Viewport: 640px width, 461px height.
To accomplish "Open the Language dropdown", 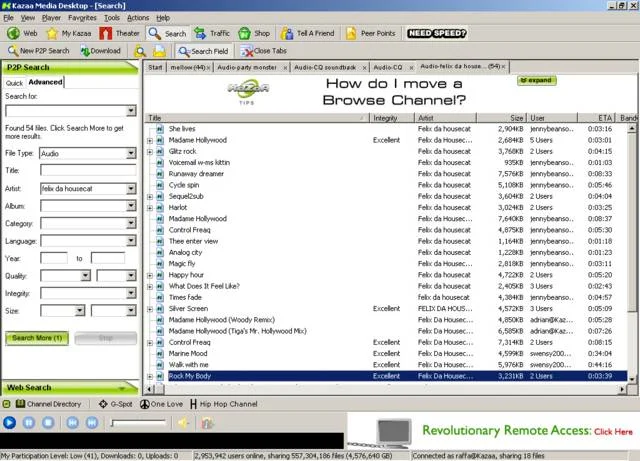I will [x=131, y=241].
